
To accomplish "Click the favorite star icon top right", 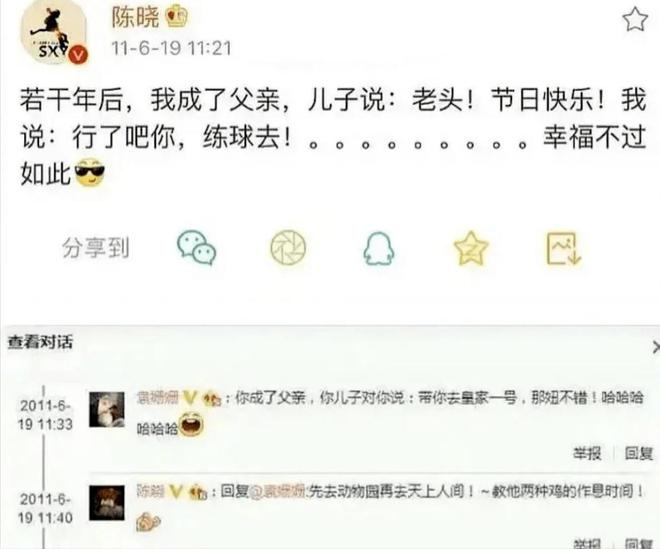I will click(634, 20).
